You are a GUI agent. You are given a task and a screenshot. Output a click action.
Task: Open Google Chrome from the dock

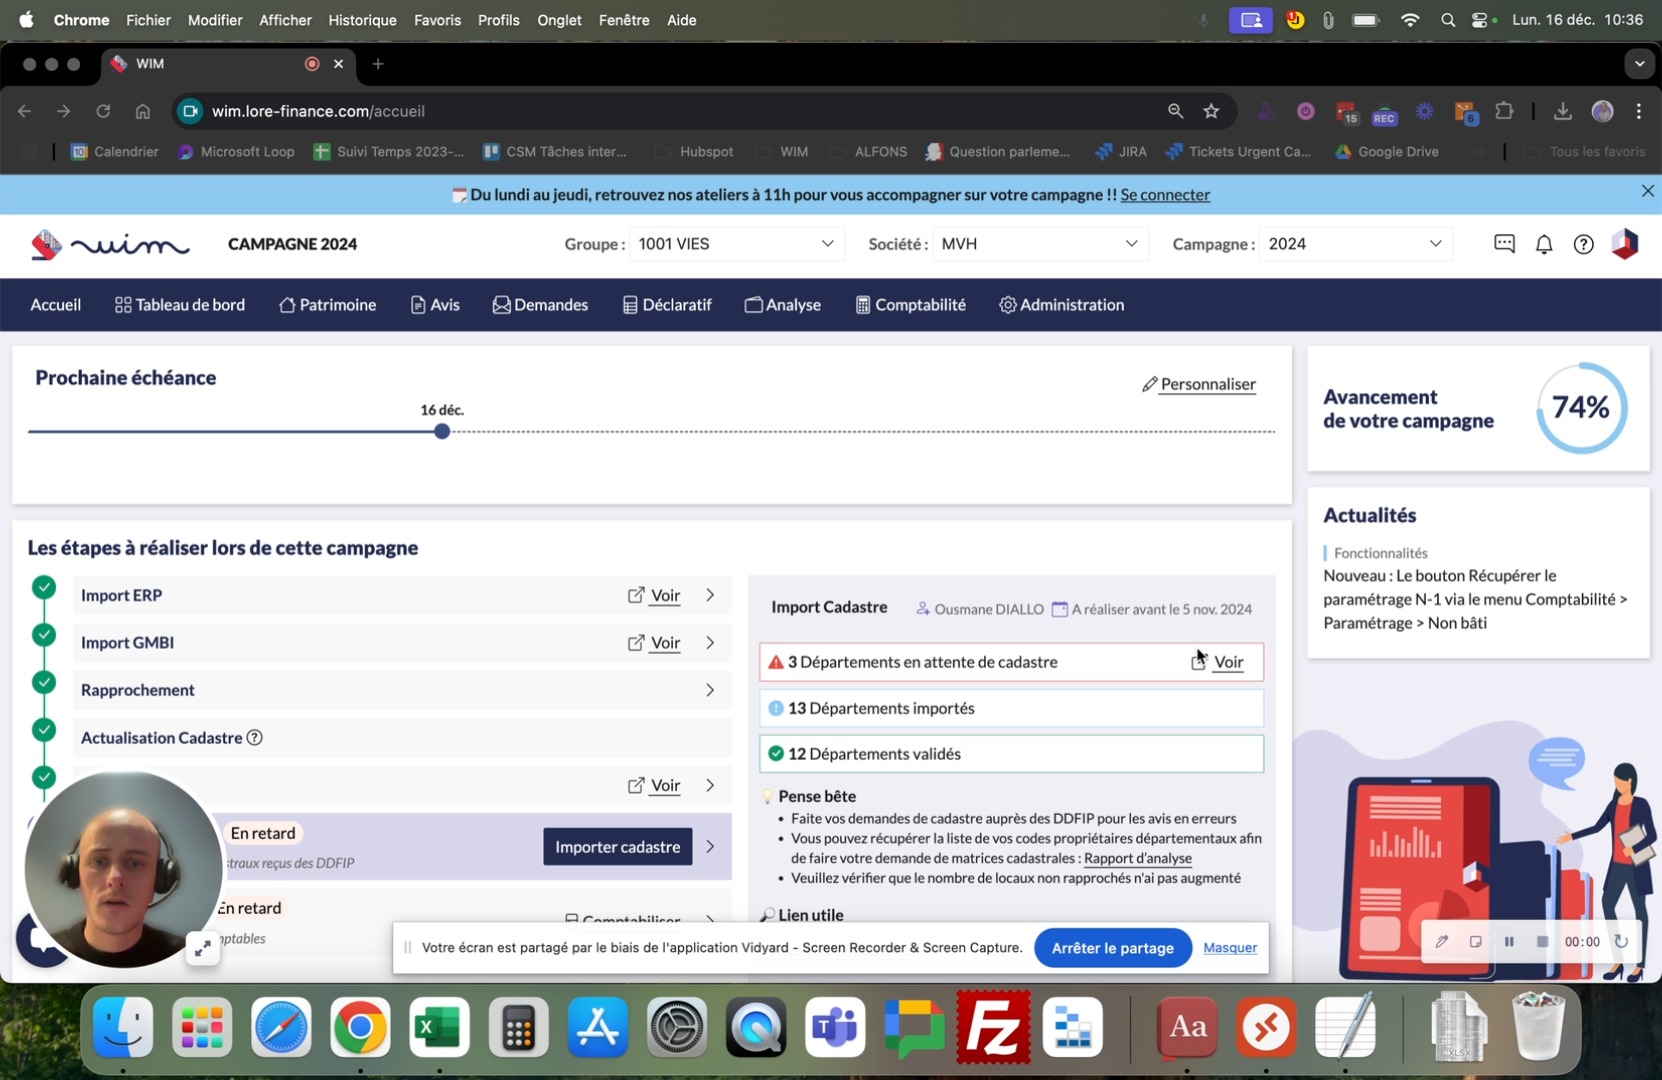click(x=360, y=1027)
